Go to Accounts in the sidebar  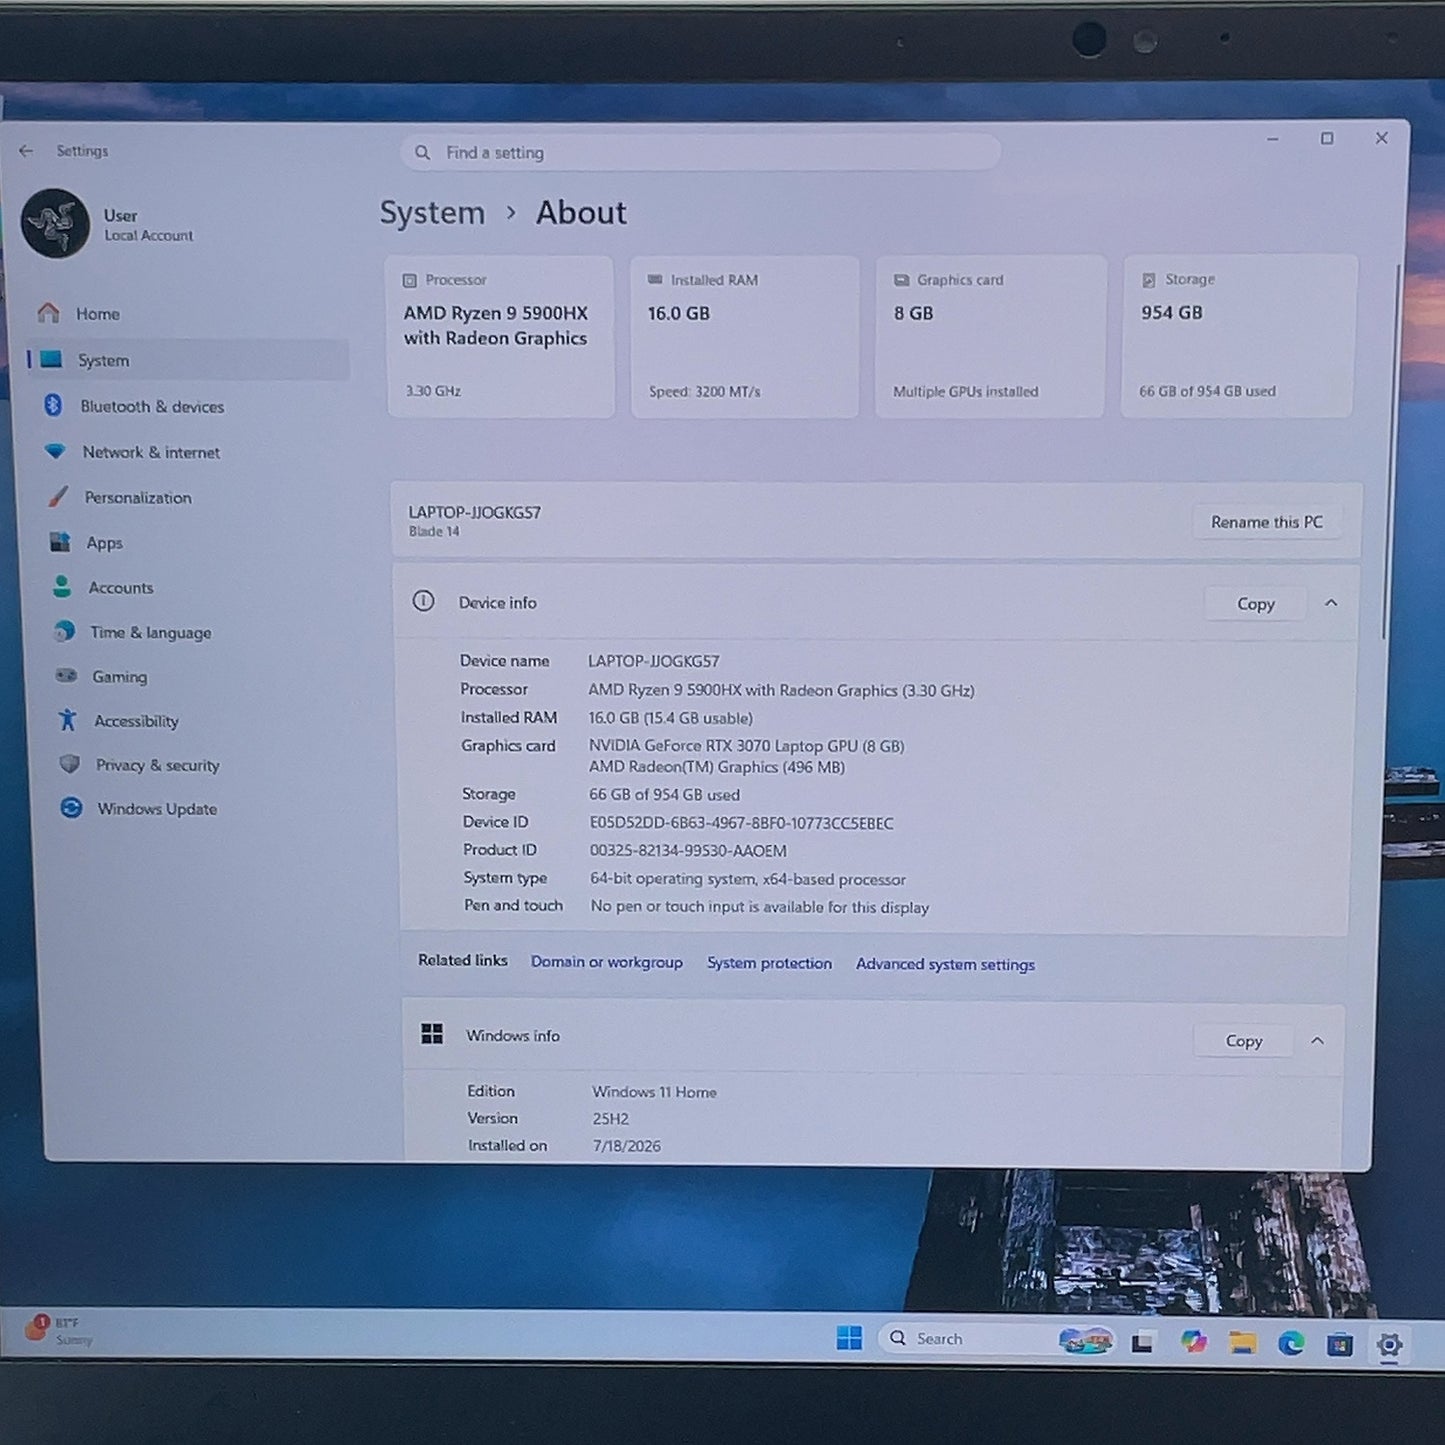pyautogui.click(x=120, y=587)
